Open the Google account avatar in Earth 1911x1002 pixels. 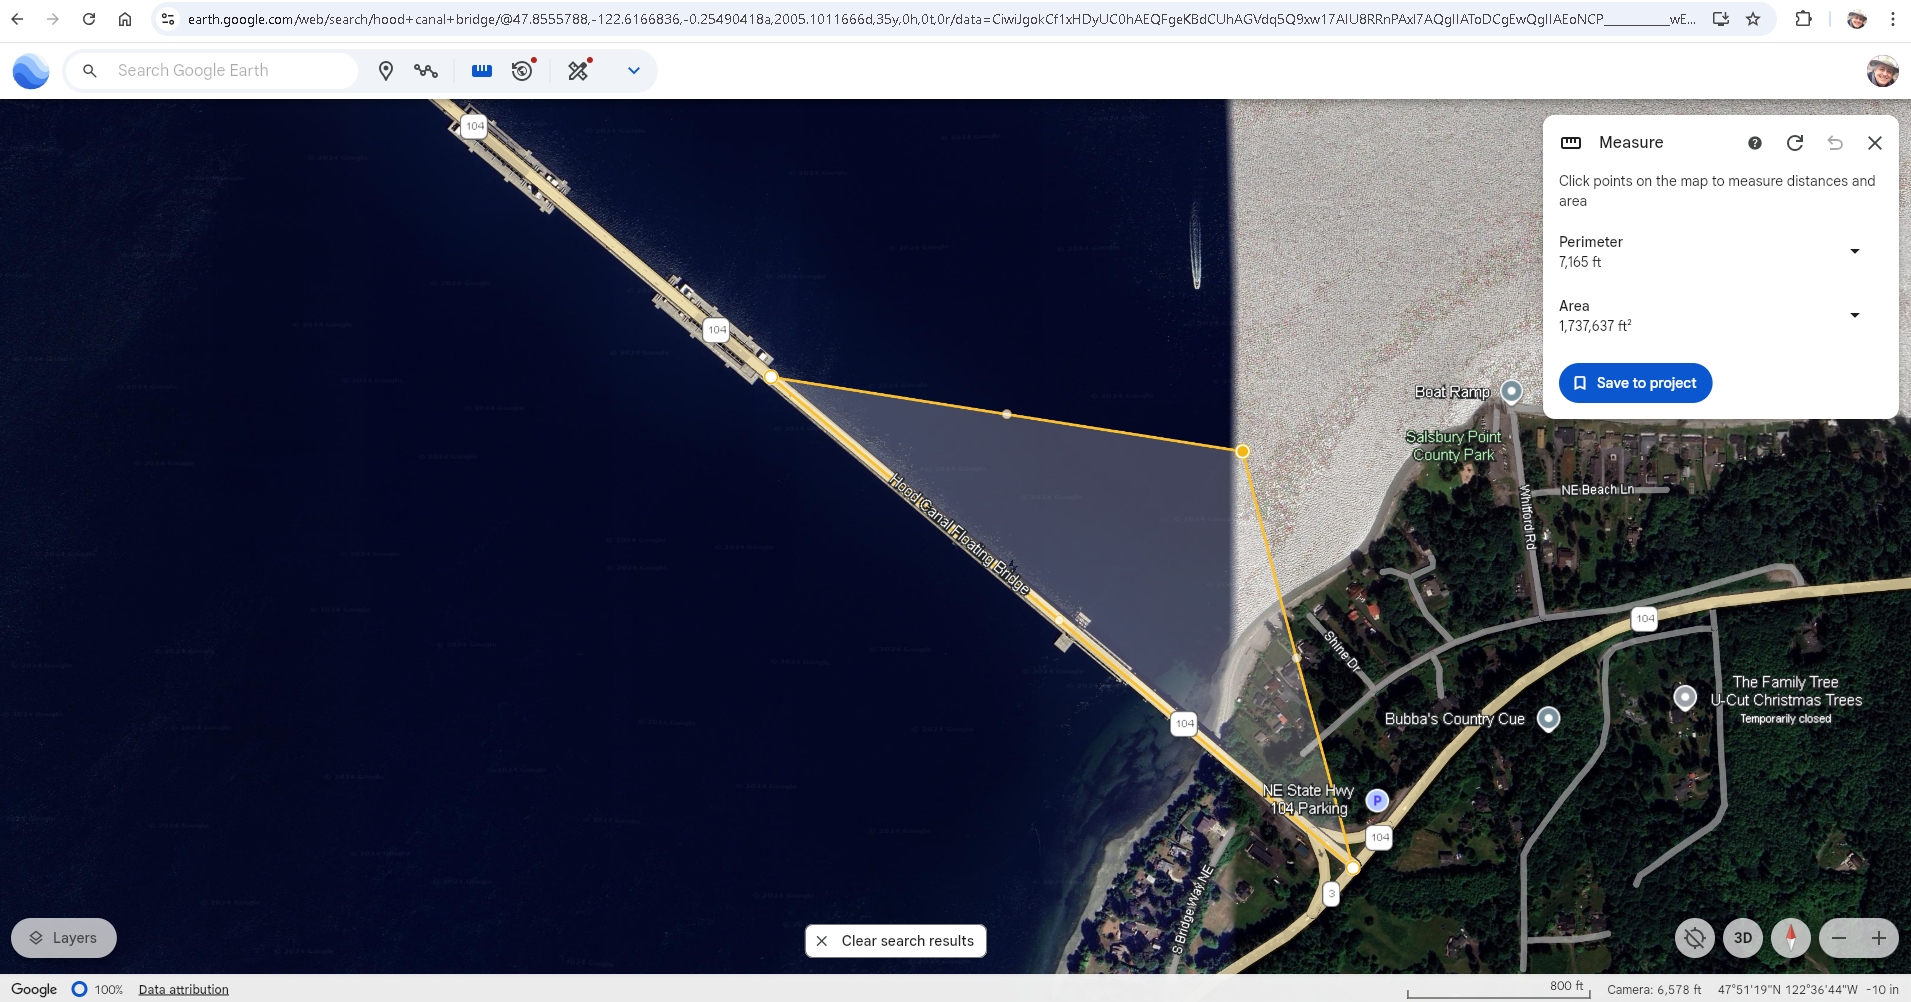1882,71
